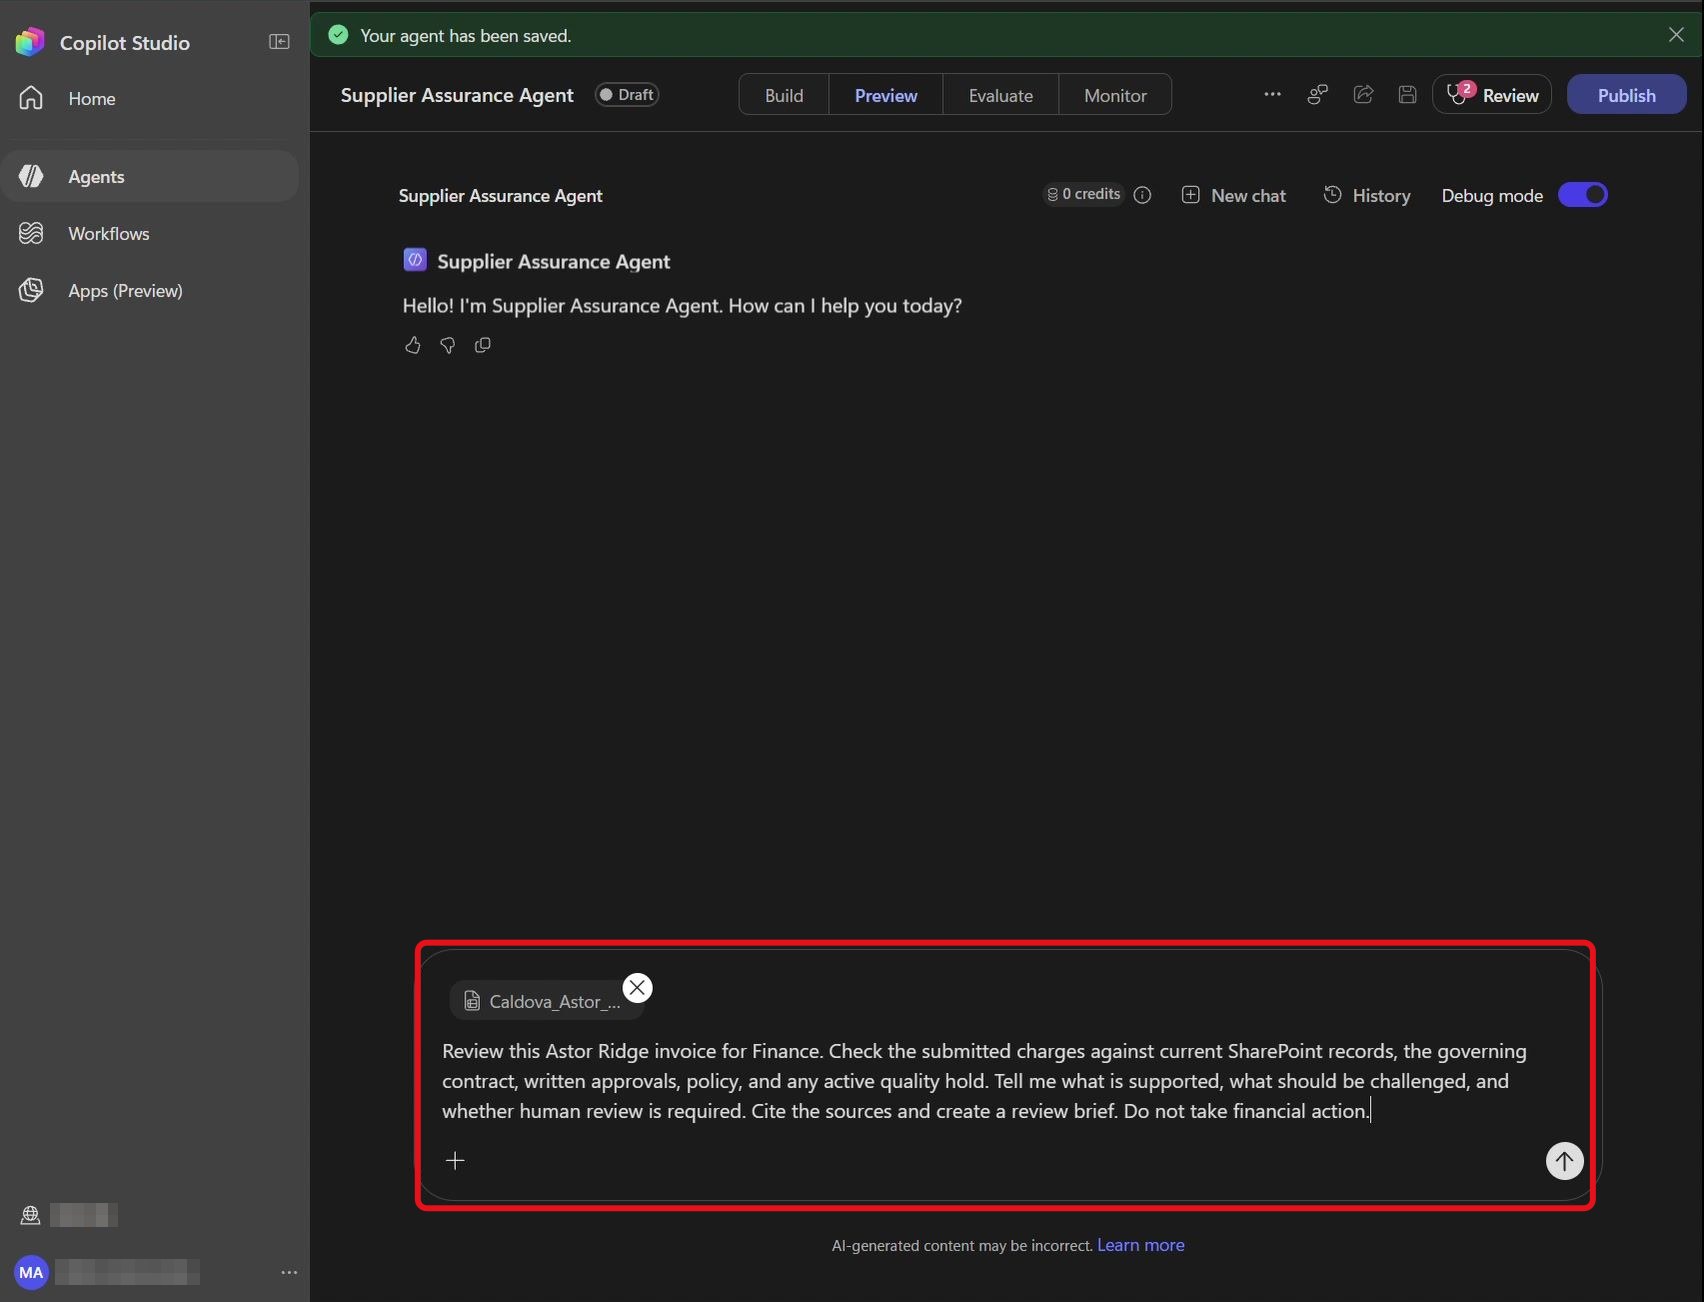Screen dimensions: 1704x1302
Task: Open the Review button with badge
Action: (1492, 95)
